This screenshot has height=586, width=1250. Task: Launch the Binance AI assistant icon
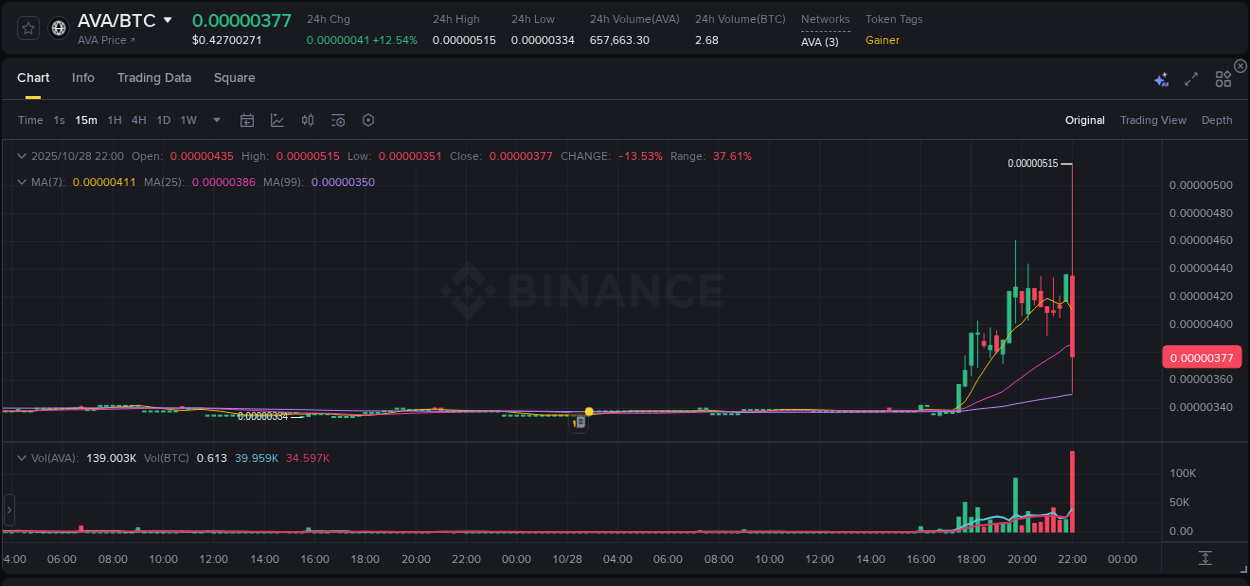pos(1161,78)
